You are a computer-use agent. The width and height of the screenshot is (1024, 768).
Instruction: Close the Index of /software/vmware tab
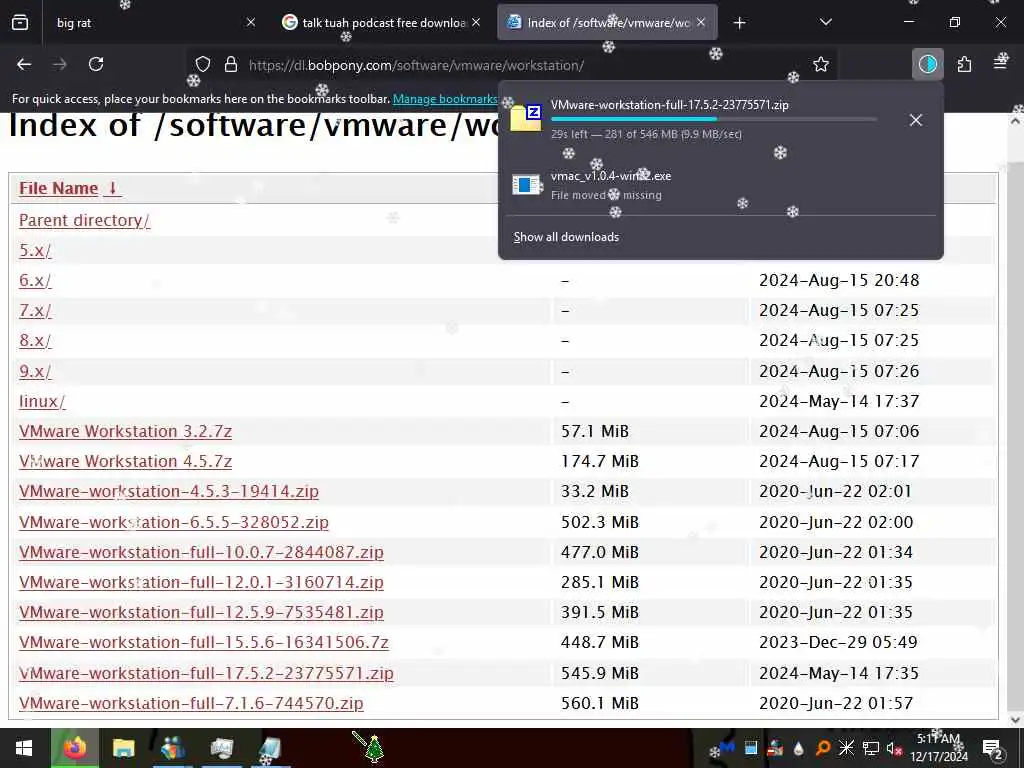tap(701, 23)
